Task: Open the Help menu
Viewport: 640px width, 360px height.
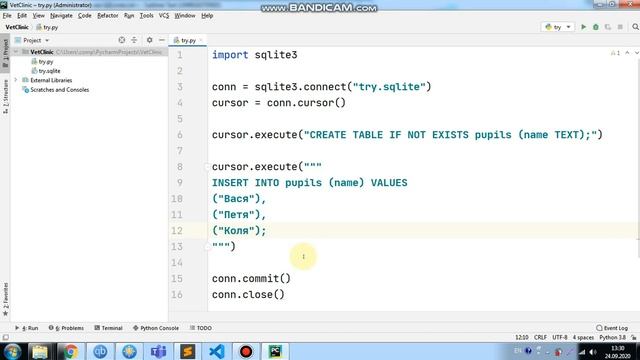Action: [207, 16]
